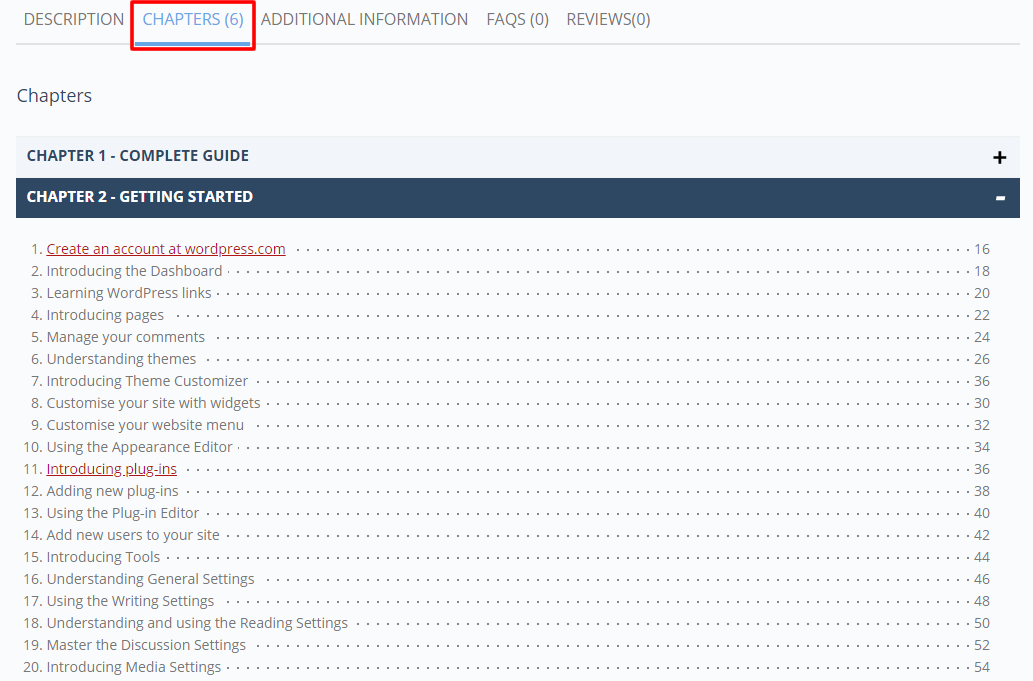Screen dimensions: 1033x681
Task: Open the FAQs (0) tab
Action: (x=517, y=19)
